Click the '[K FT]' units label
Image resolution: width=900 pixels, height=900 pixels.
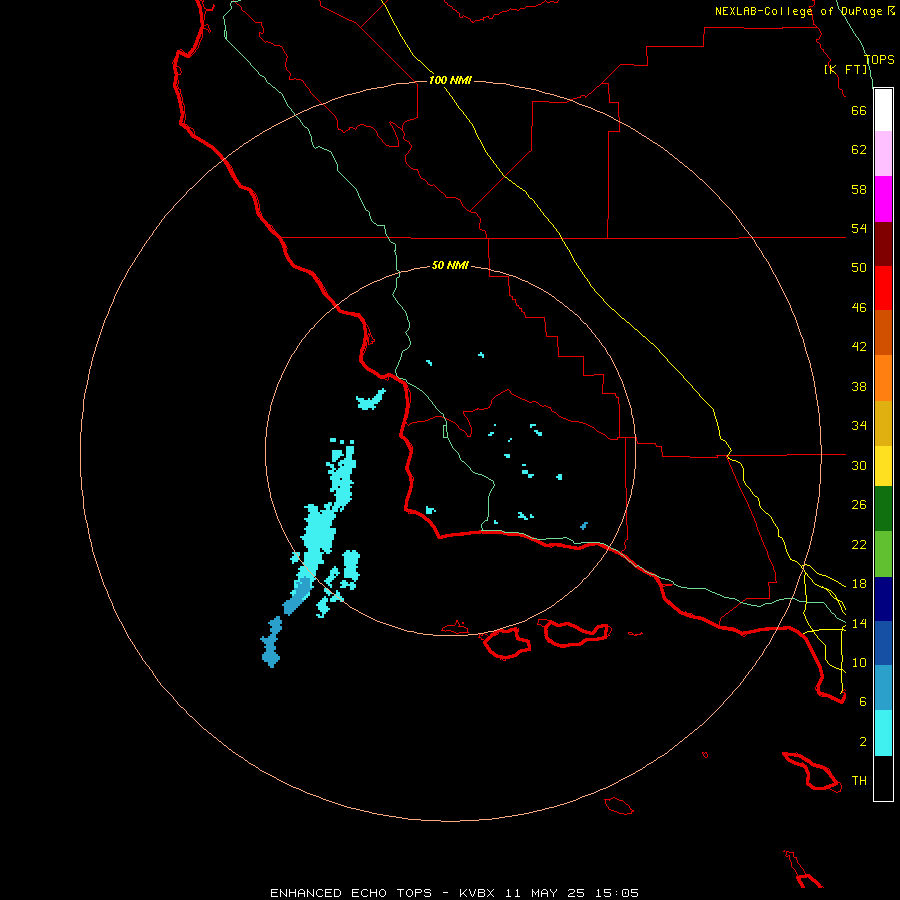pos(845,69)
